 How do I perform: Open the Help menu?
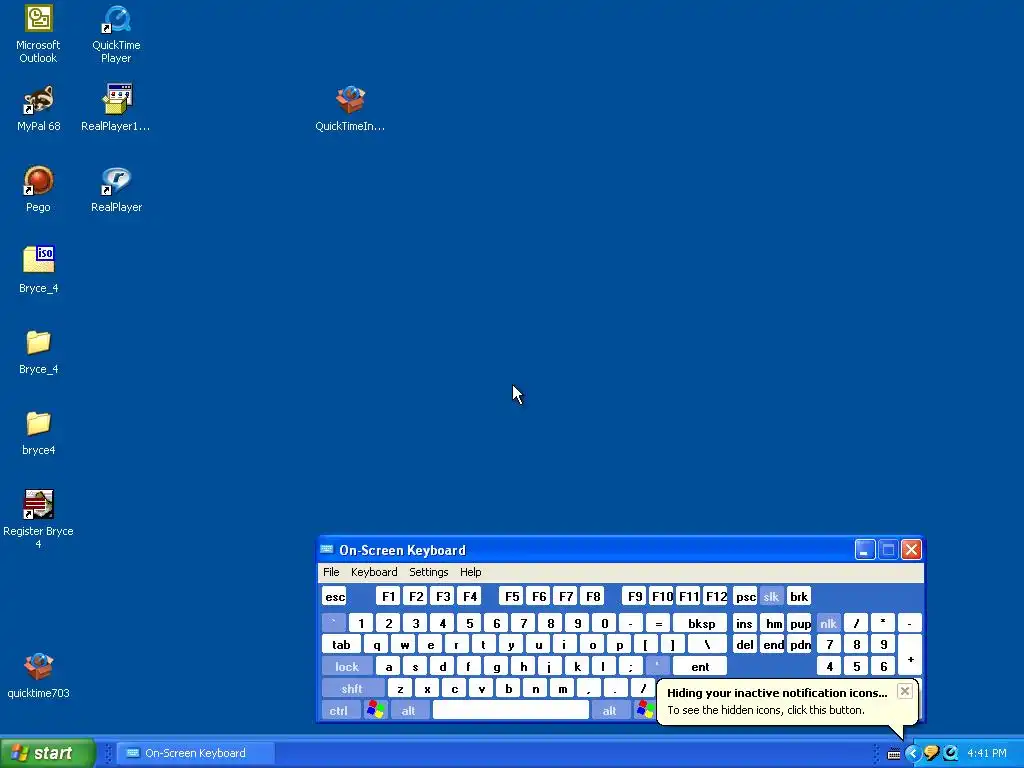pyautogui.click(x=470, y=572)
